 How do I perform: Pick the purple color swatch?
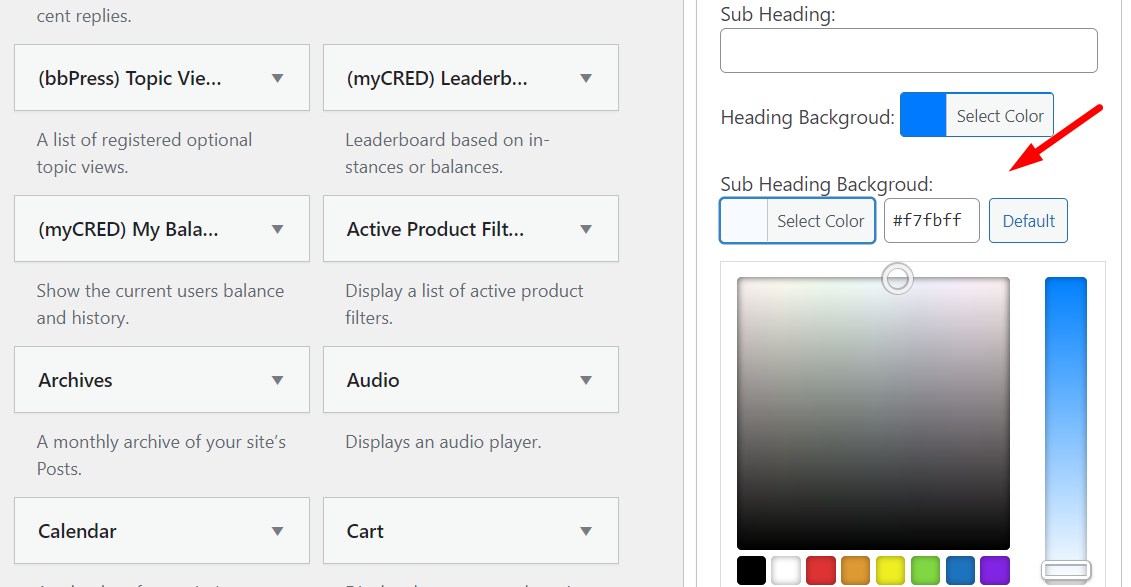click(994, 570)
